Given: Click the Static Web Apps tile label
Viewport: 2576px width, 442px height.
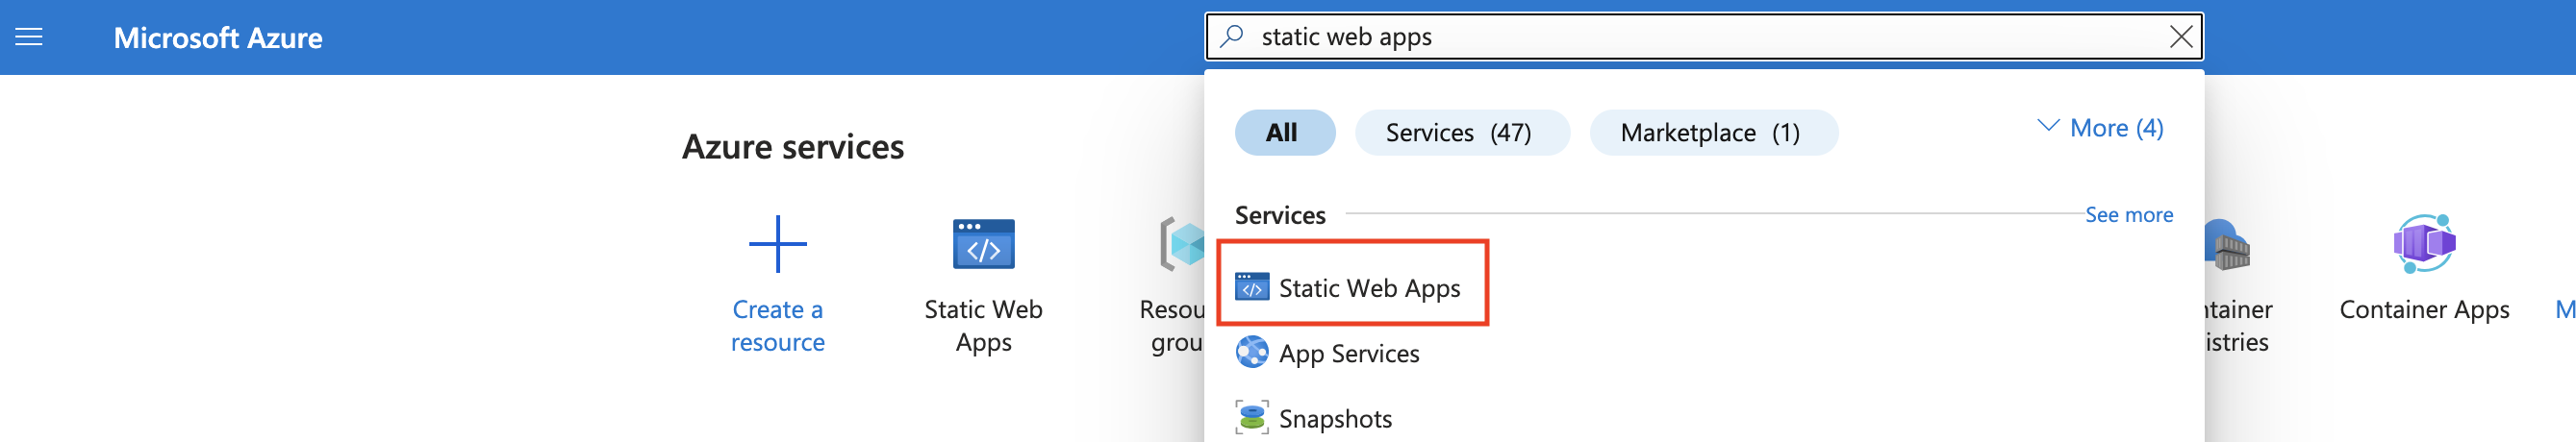Looking at the screenshot, I should coord(983,326).
